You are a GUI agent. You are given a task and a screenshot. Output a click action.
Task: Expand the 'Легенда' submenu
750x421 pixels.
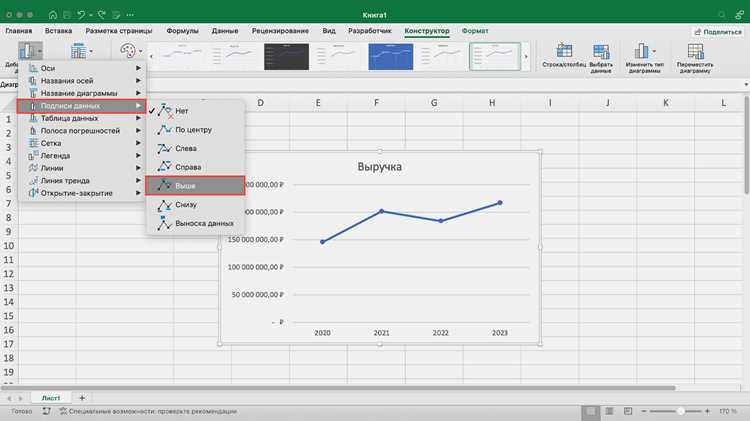(81, 155)
